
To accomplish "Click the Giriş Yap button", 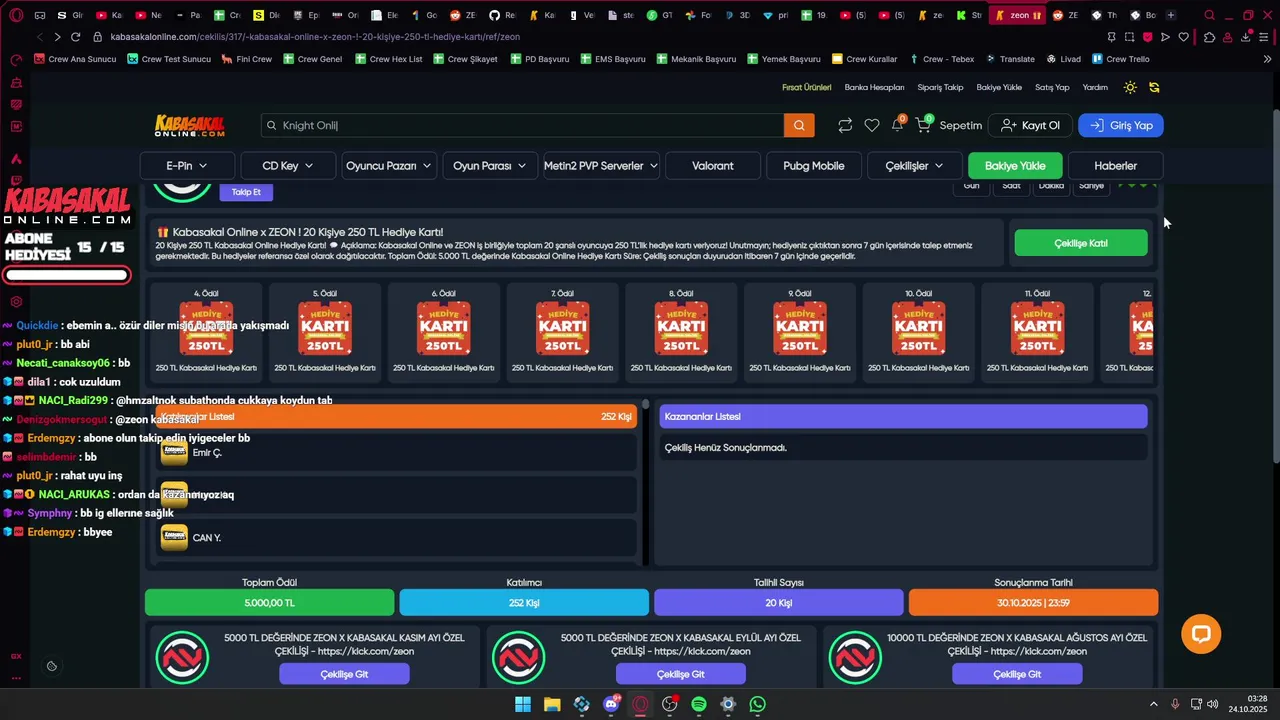I will coord(1121,125).
